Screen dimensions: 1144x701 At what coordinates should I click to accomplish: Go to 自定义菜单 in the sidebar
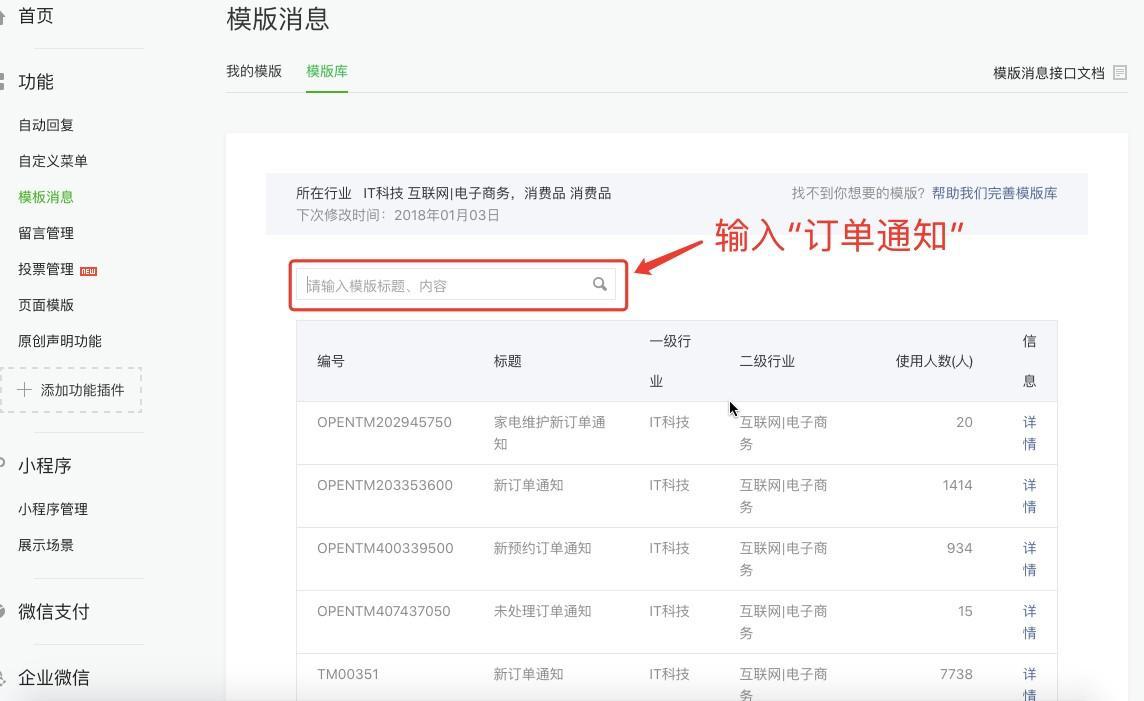tap(53, 161)
